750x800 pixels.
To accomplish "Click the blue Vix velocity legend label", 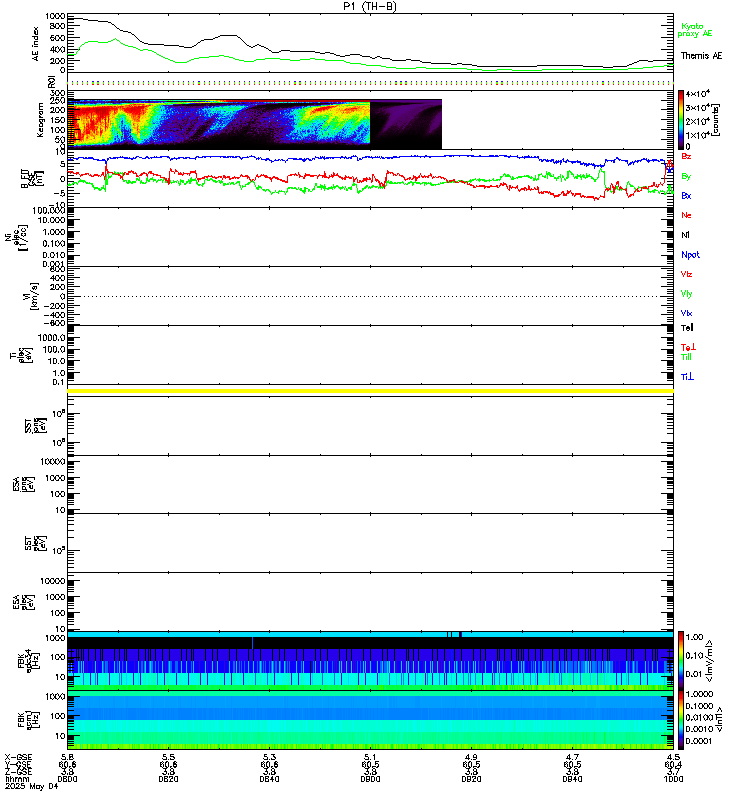I will tap(686, 313).
